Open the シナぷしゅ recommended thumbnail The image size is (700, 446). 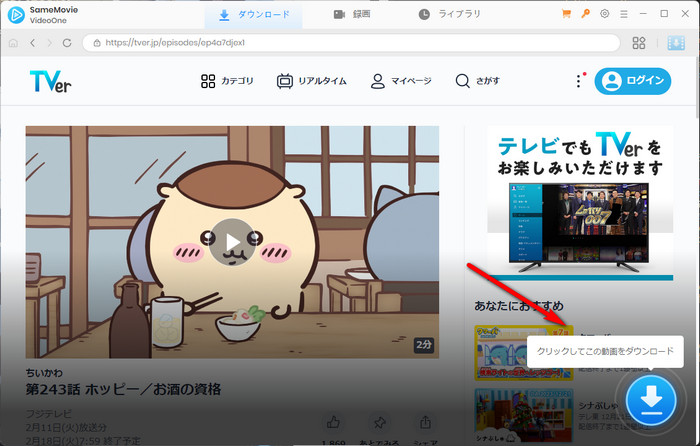[524, 415]
